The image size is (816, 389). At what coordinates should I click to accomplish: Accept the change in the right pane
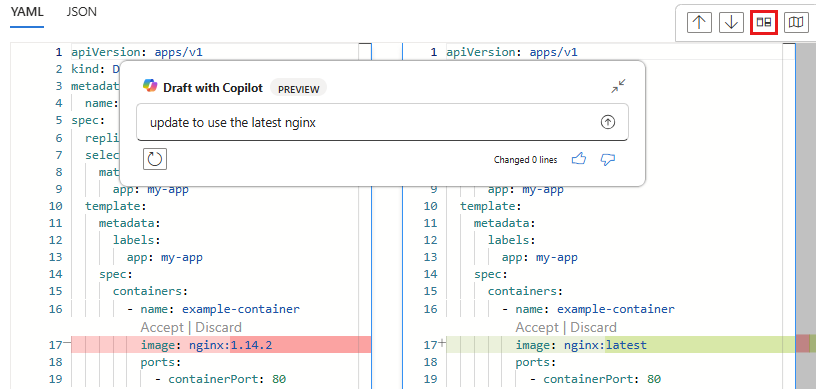coord(537,327)
